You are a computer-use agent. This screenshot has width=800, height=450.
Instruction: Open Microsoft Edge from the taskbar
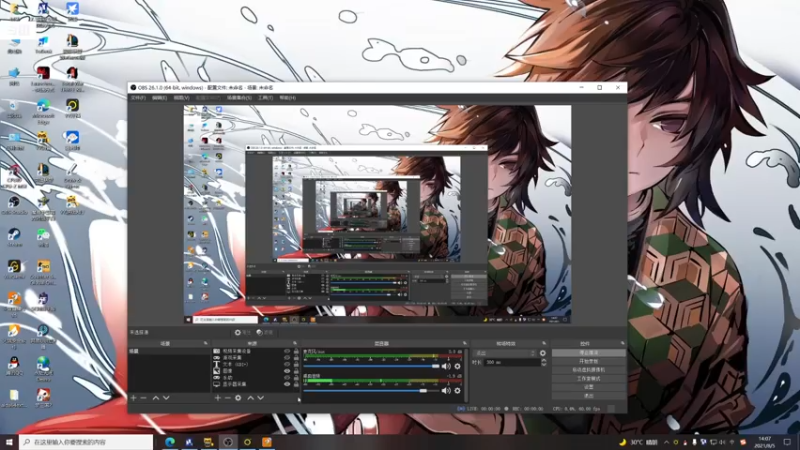coord(170,442)
